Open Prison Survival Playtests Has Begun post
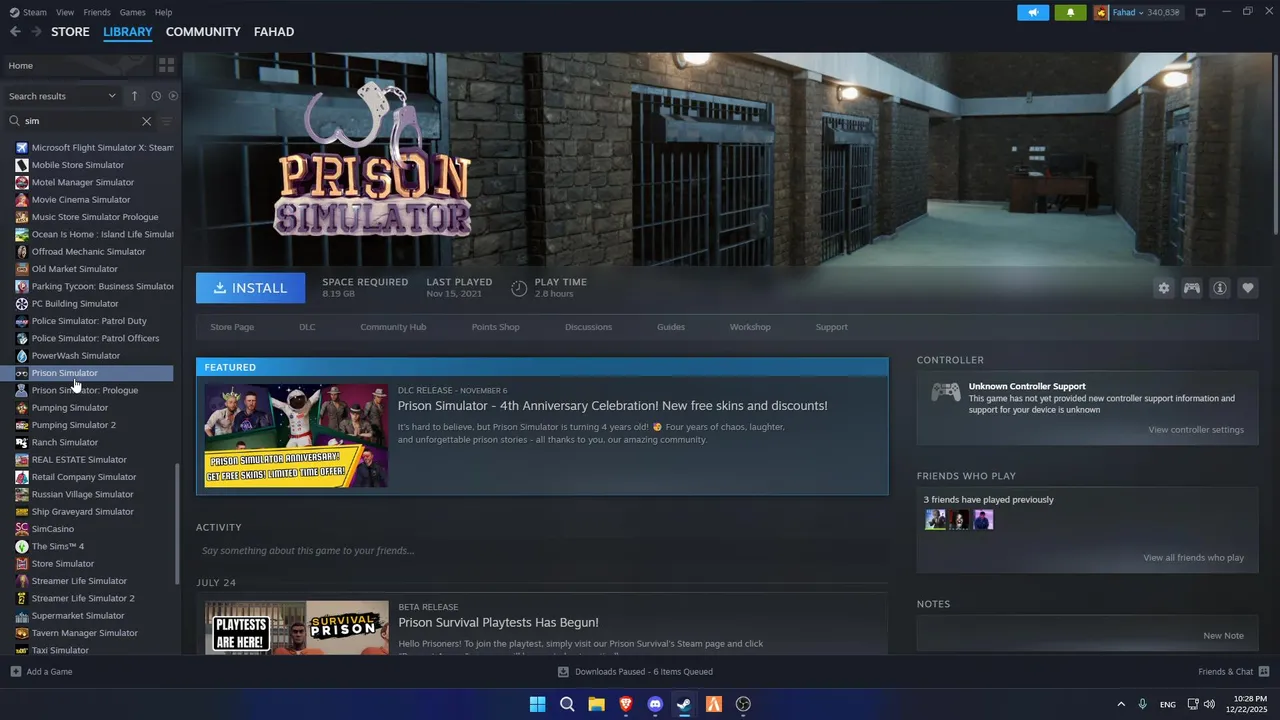 coord(498,622)
